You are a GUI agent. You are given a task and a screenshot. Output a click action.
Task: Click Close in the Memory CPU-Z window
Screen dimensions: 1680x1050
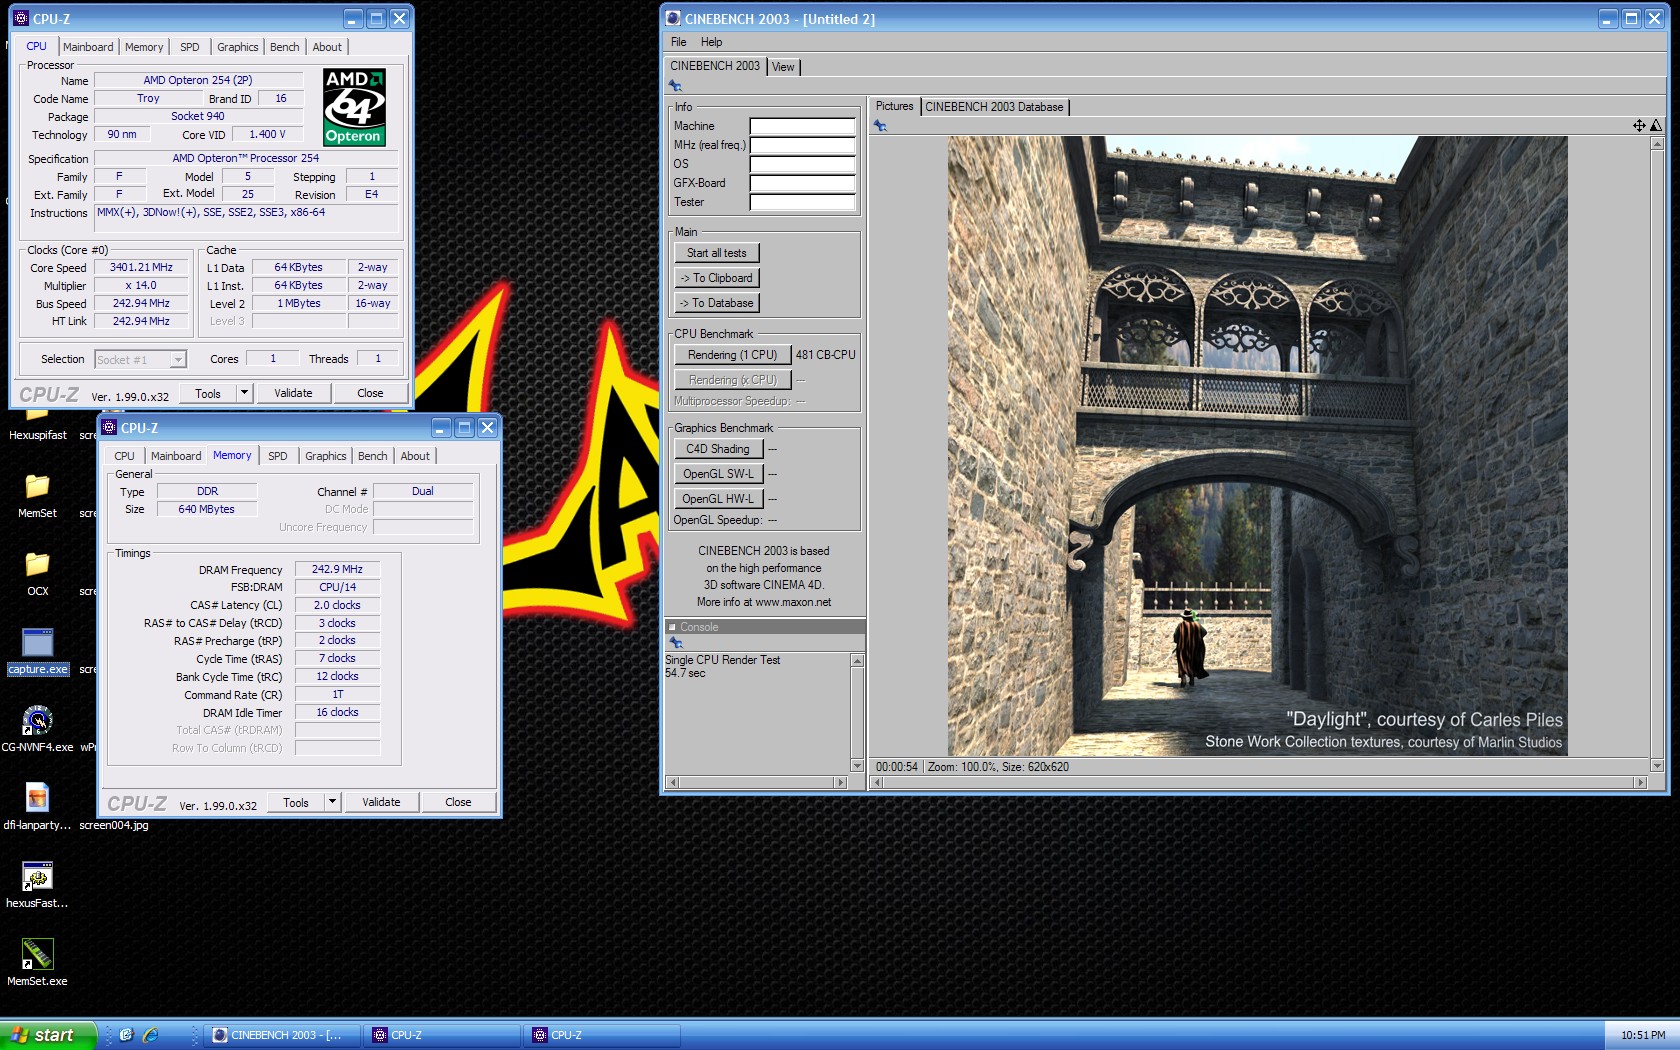(x=458, y=802)
